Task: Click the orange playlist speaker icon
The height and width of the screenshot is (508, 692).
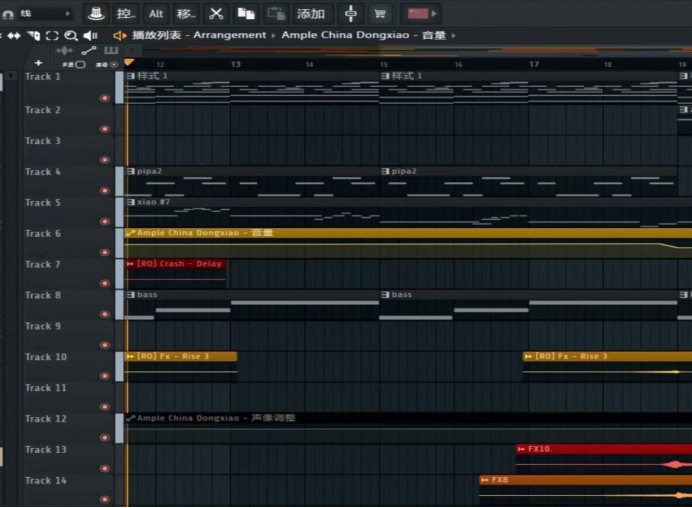Action: [x=120, y=35]
